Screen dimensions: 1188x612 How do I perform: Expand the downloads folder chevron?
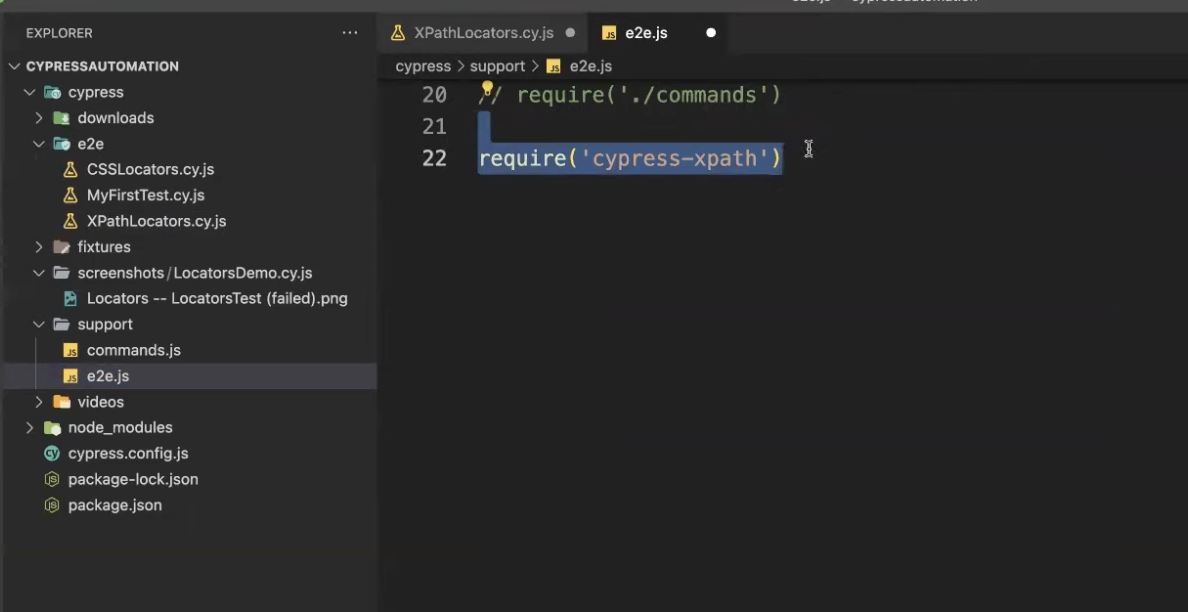click(x=39, y=118)
